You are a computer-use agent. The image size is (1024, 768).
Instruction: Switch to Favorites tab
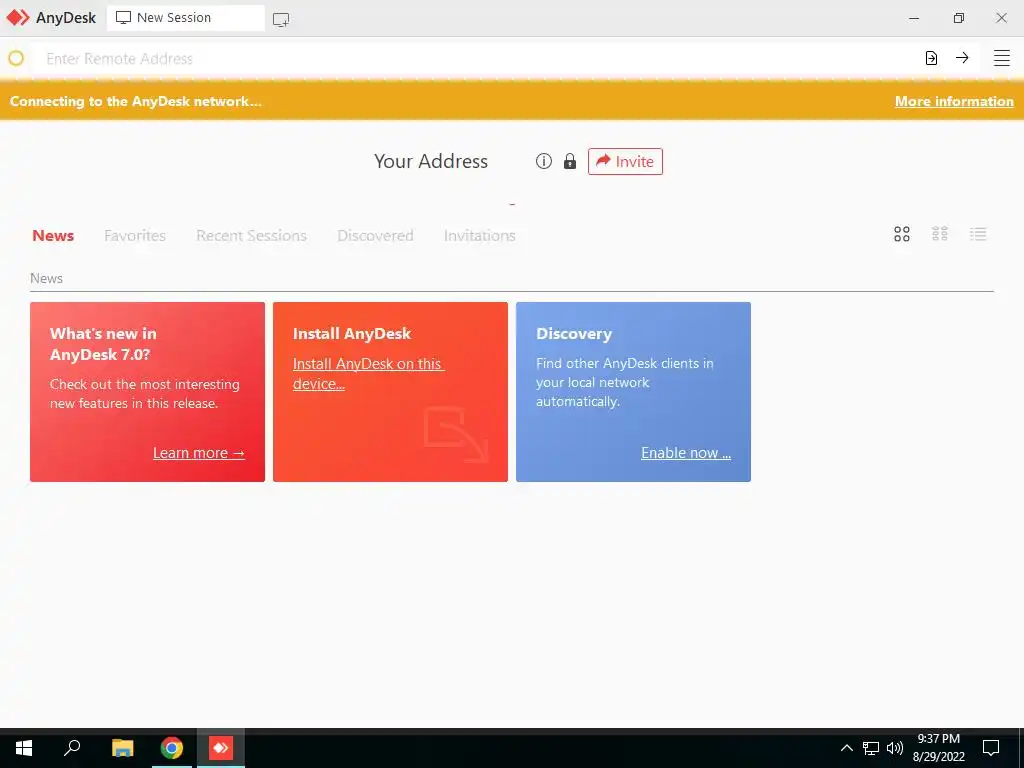(x=135, y=236)
